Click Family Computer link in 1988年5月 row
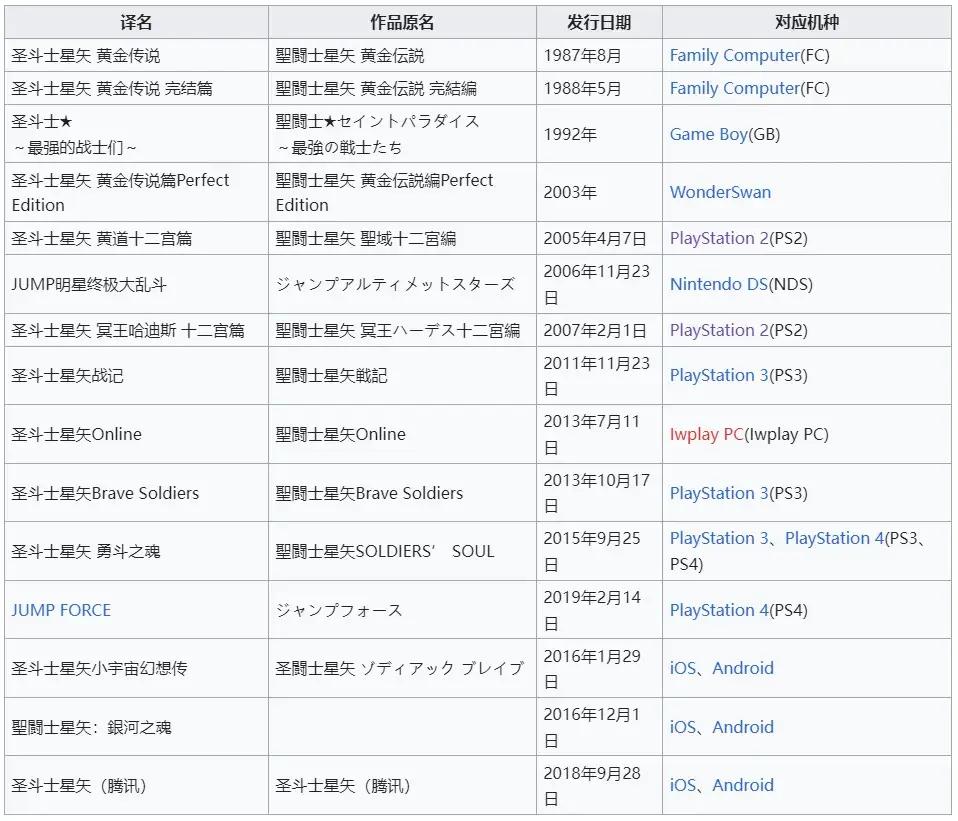This screenshot has width=958, height=821. pyautogui.click(x=735, y=88)
